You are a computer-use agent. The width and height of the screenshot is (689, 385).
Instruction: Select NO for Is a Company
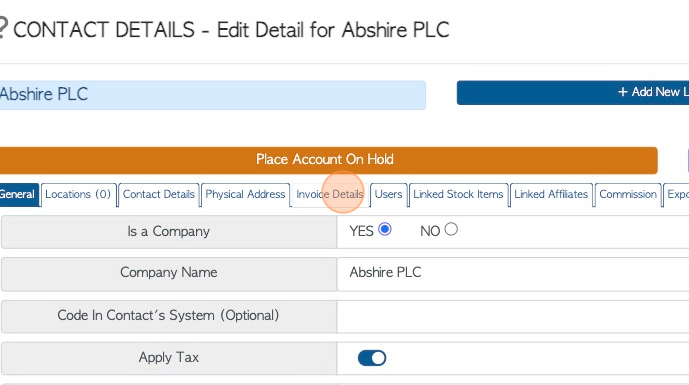451,229
